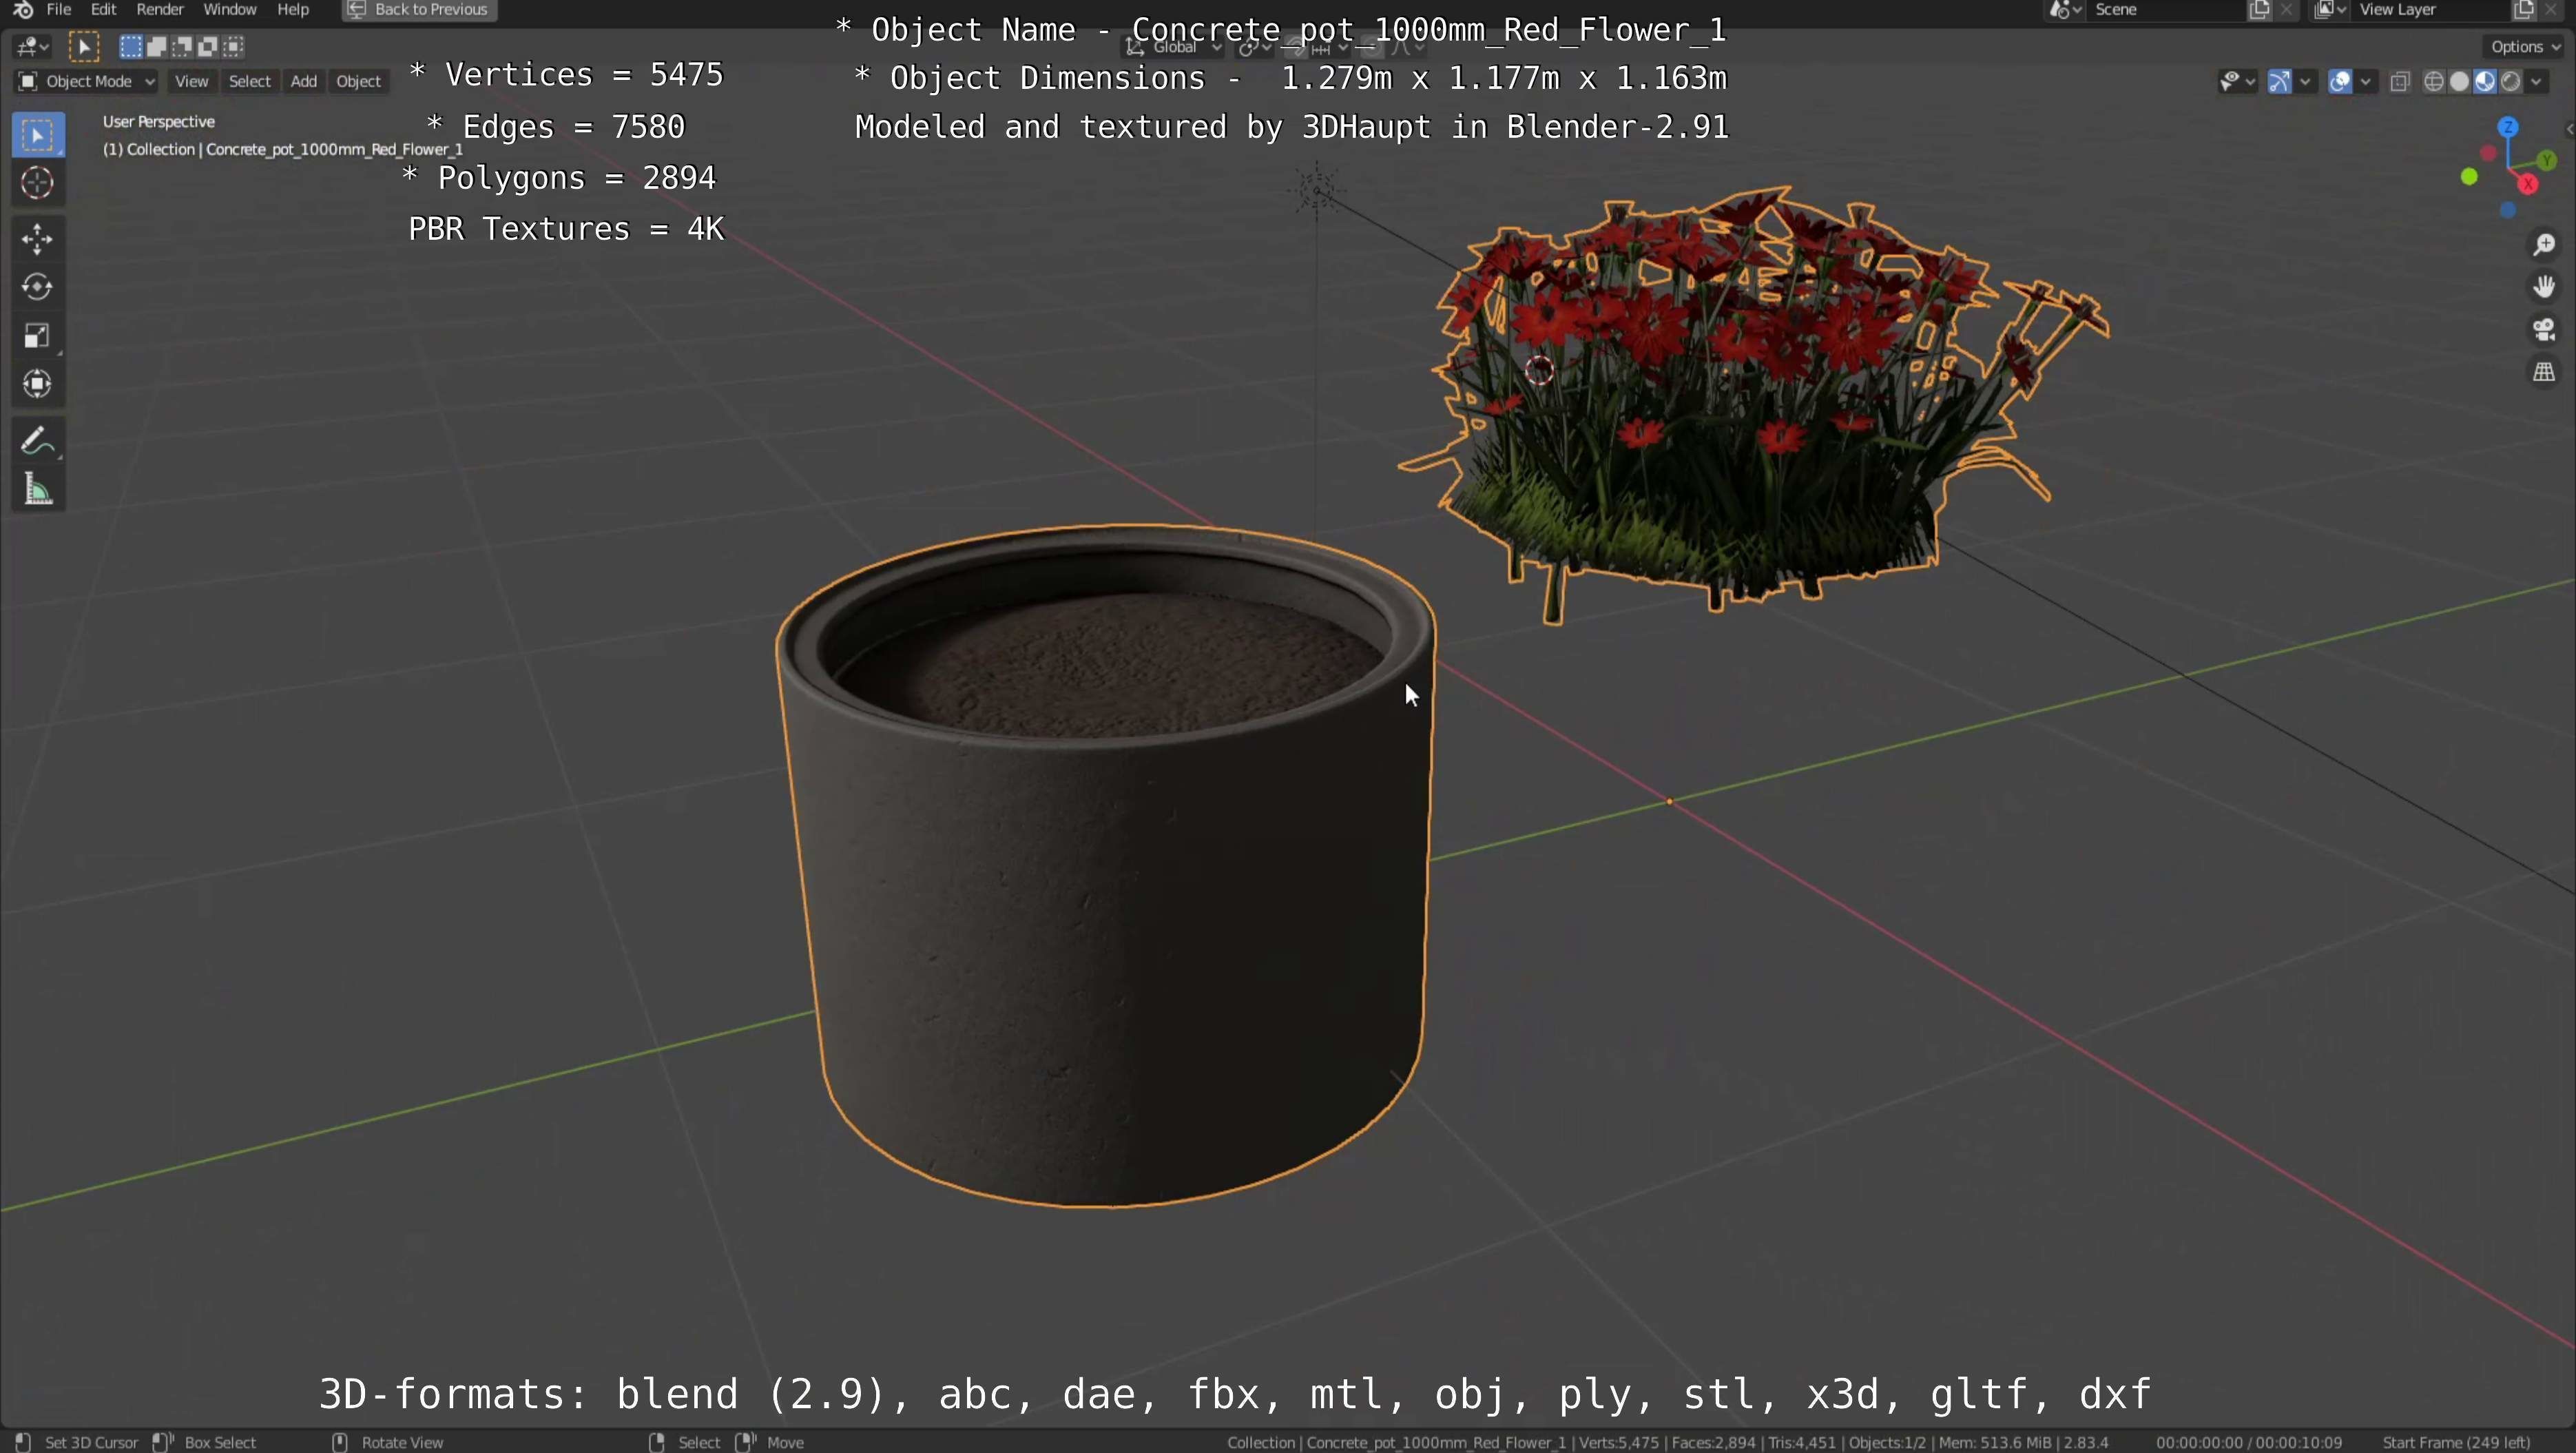Viewport: 2576px width, 1453px height.
Task: Click the Blender logo icon
Action: 23,10
